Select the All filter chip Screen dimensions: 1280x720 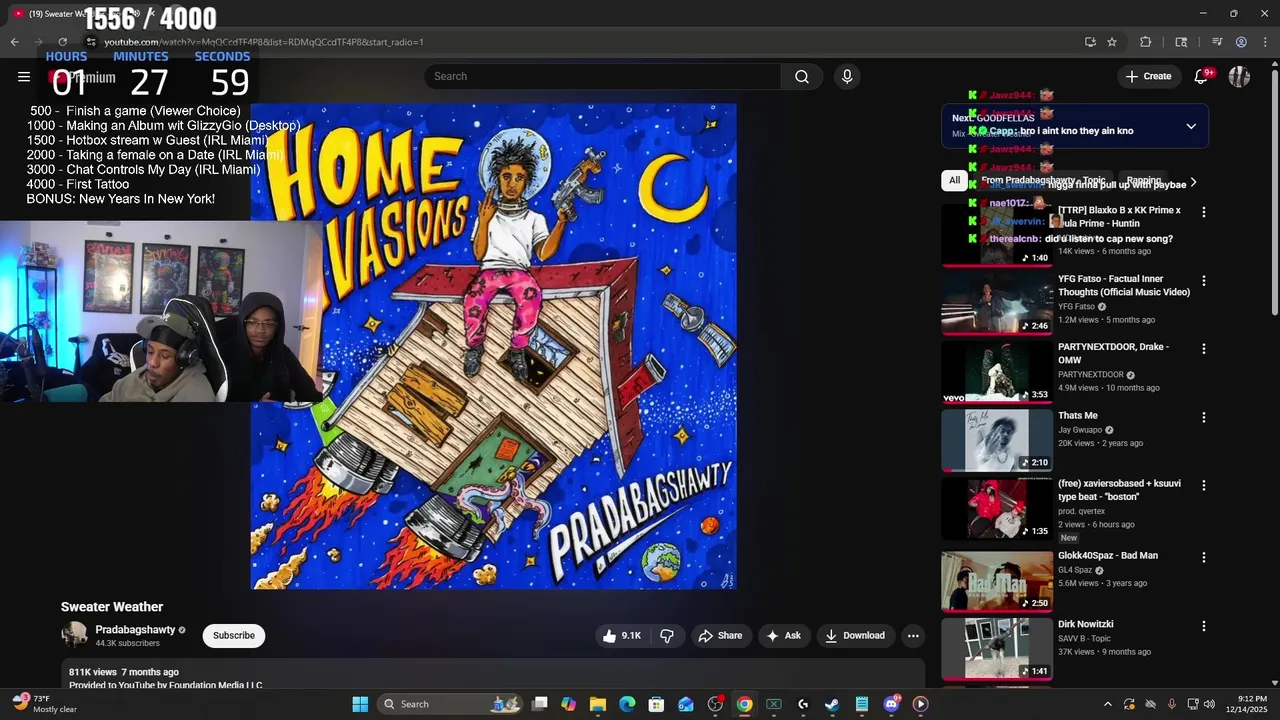tap(954, 181)
